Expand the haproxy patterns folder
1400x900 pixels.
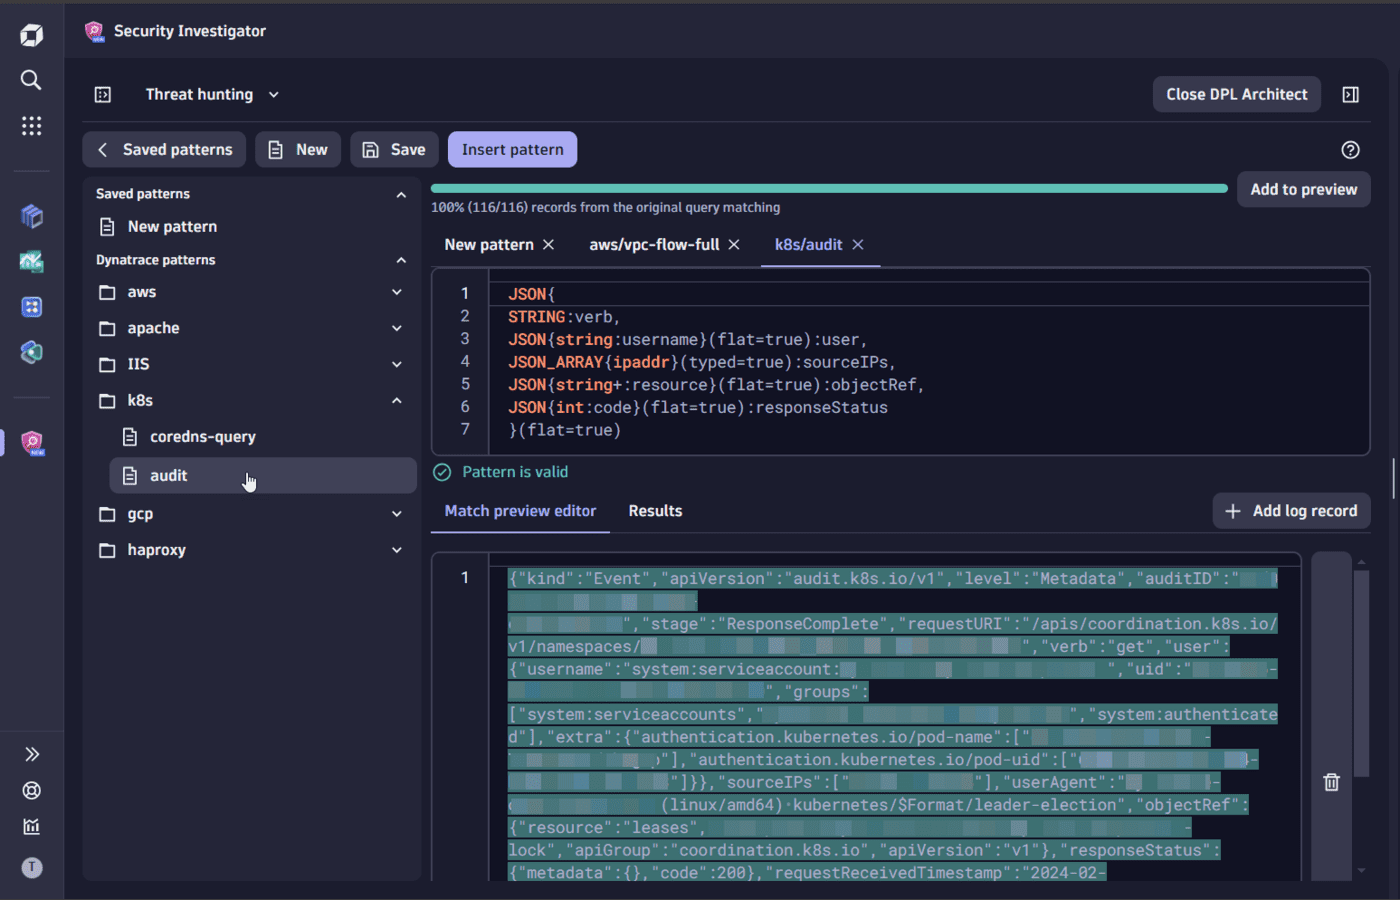tap(396, 549)
